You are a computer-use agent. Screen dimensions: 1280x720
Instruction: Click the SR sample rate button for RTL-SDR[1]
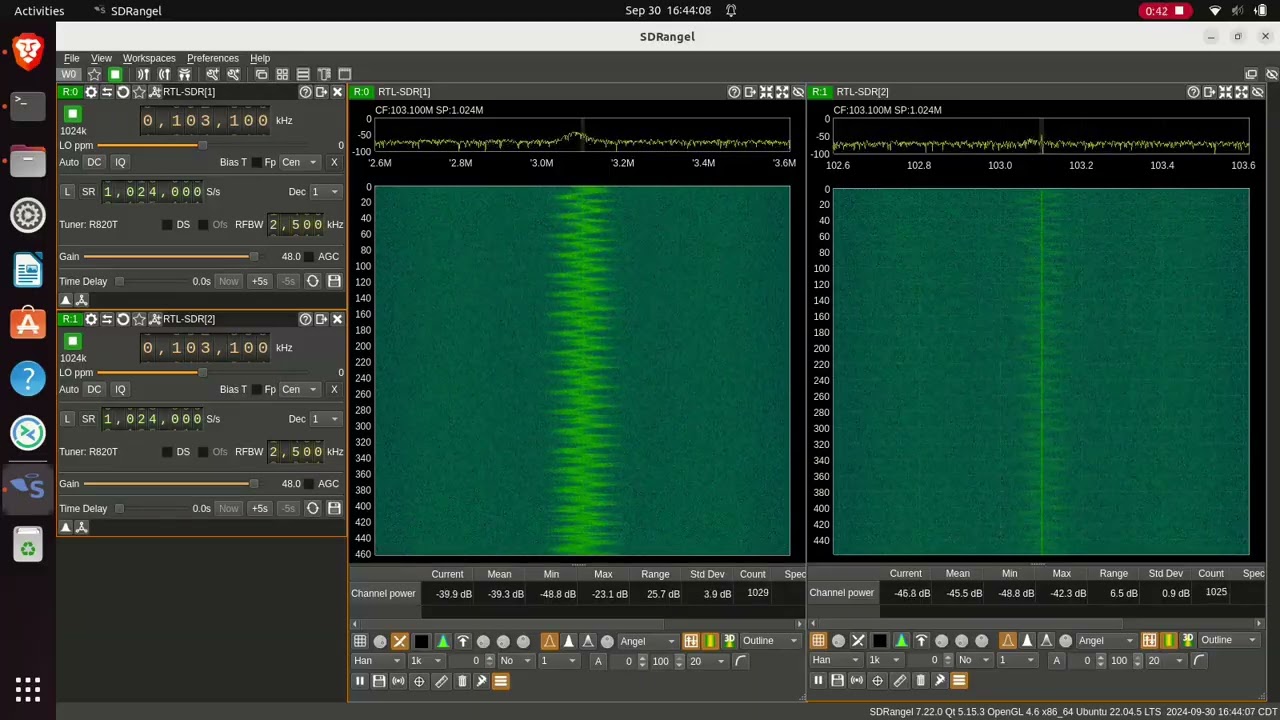(x=89, y=192)
